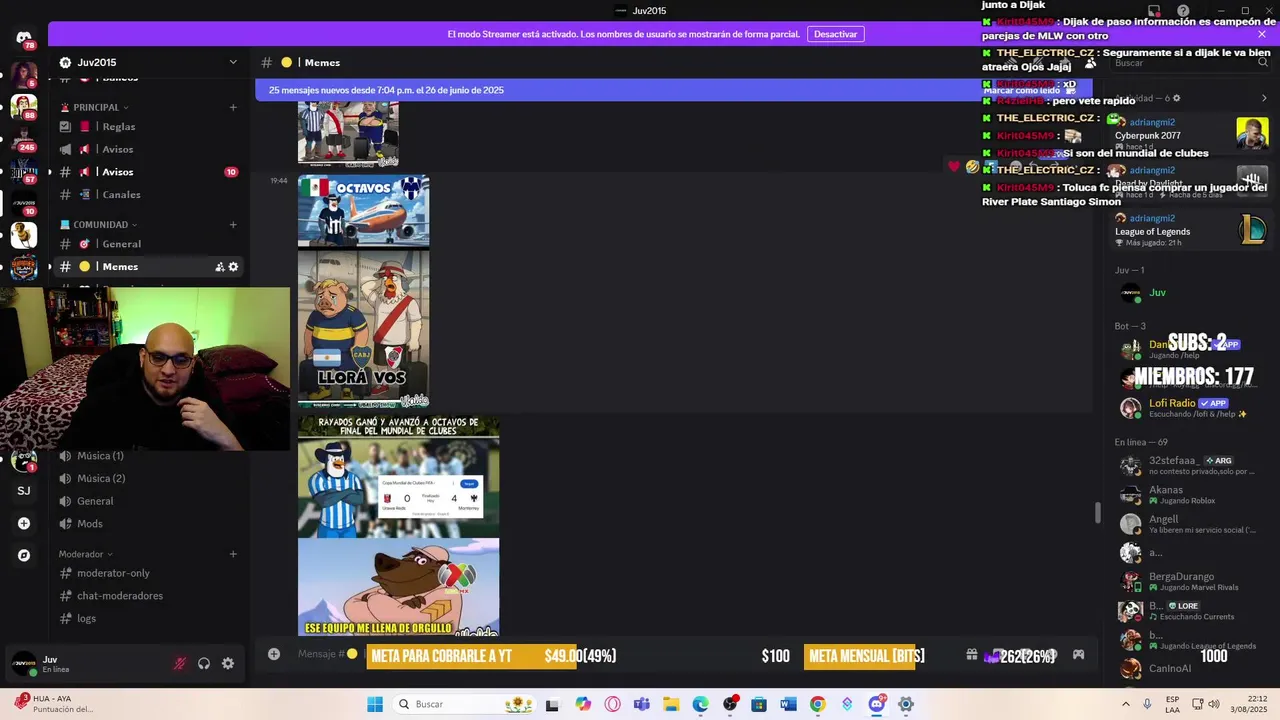The height and width of the screenshot is (720, 1280).
Task: Open the apps controller icon in message bar
Action: (x=1078, y=655)
